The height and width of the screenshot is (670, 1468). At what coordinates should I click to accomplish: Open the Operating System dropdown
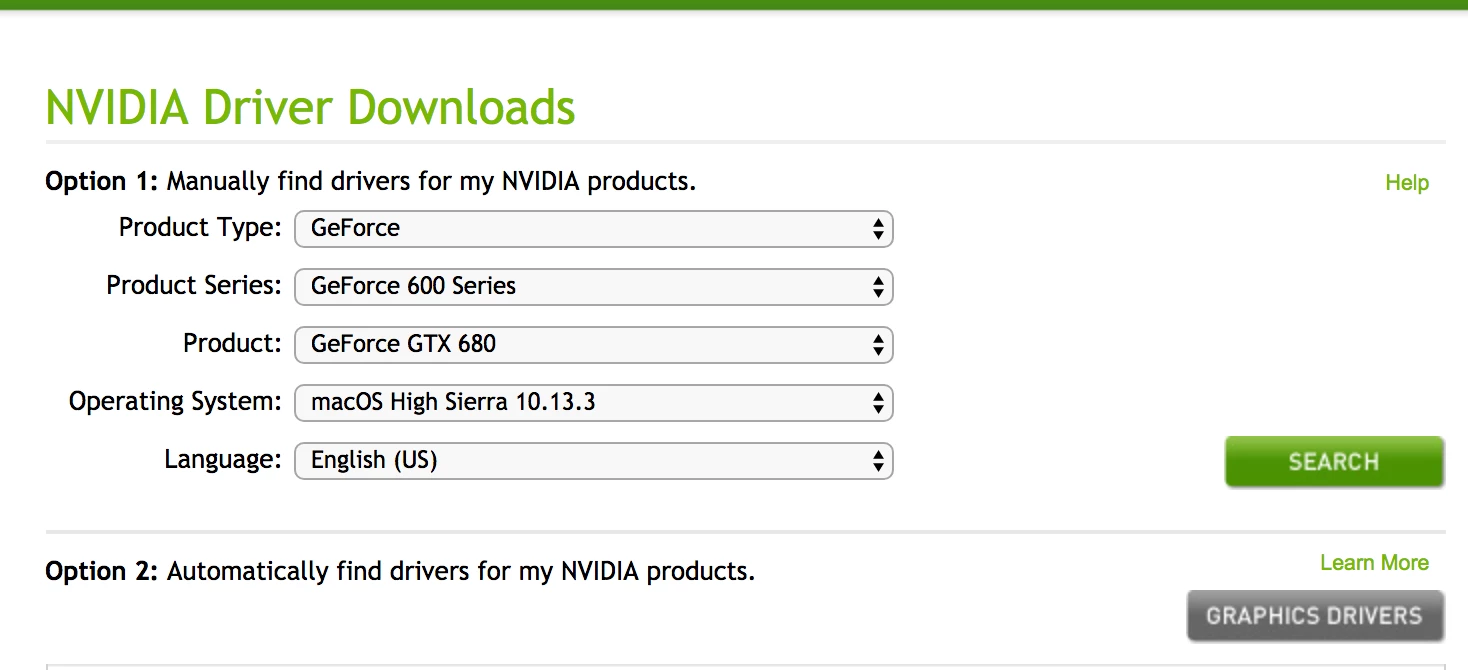[x=593, y=402]
